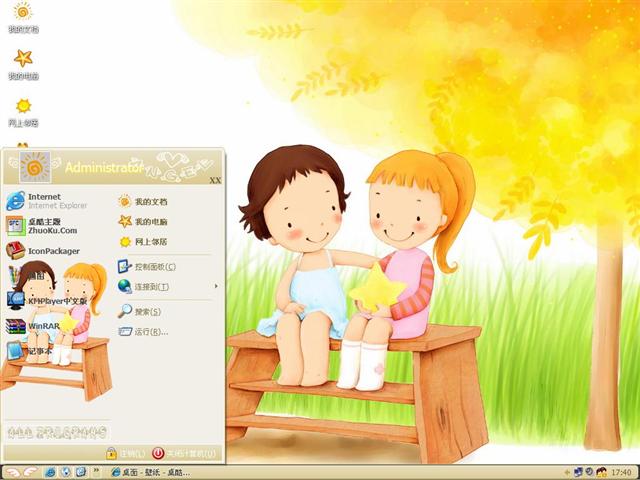The image size is (640, 480).
Task: Launch IconPackager from the Start menu
Action: (x=43, y=251)
